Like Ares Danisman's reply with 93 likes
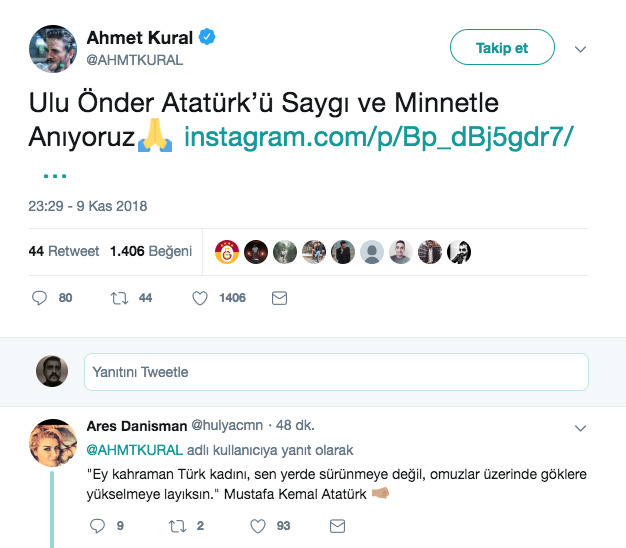The image size is (626, 548). (x=257, y=525)
